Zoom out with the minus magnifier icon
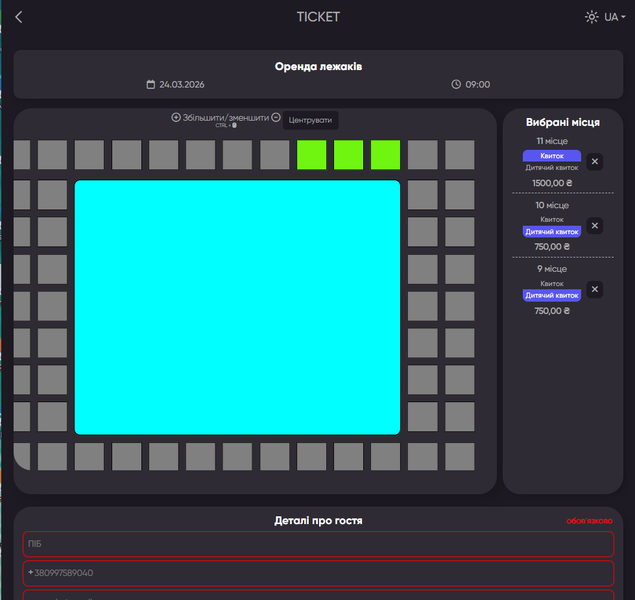Image resolution: width=635 pixels, height=600 pixels. (276, 118)
